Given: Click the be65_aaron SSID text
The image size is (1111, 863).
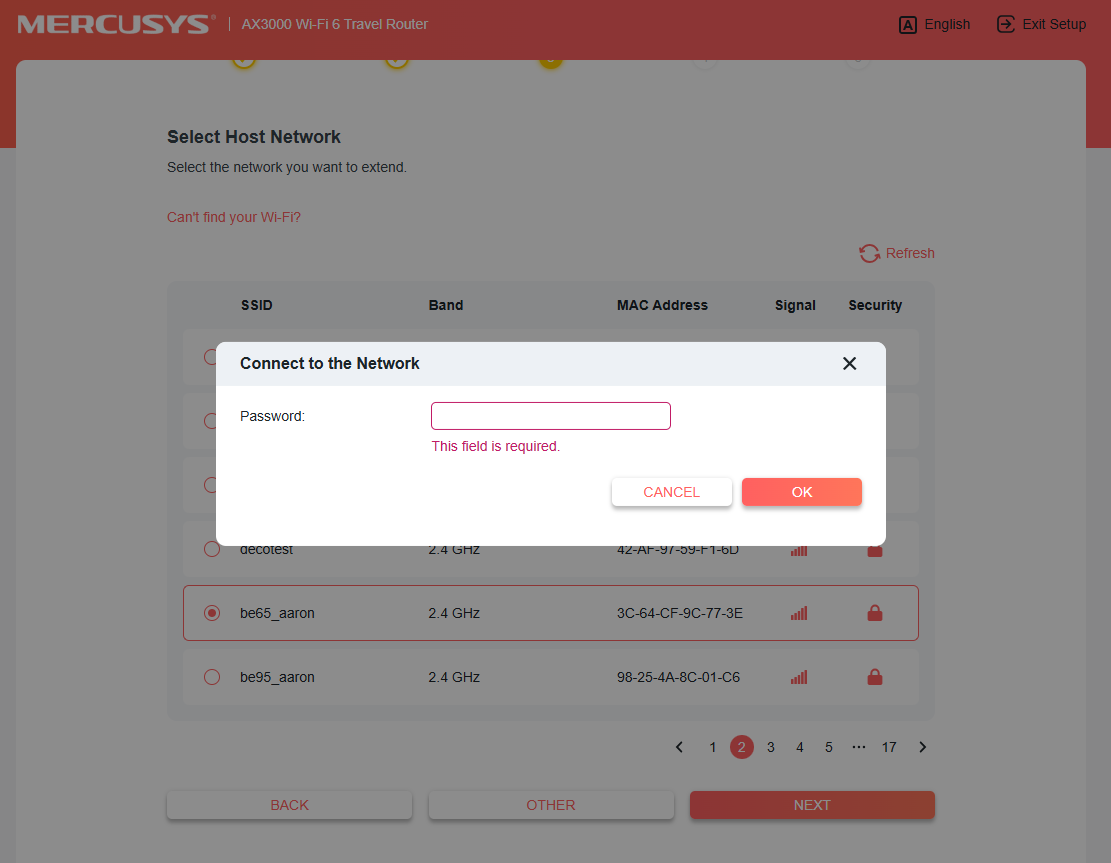Looking at the screenshot, I should 277,613.
